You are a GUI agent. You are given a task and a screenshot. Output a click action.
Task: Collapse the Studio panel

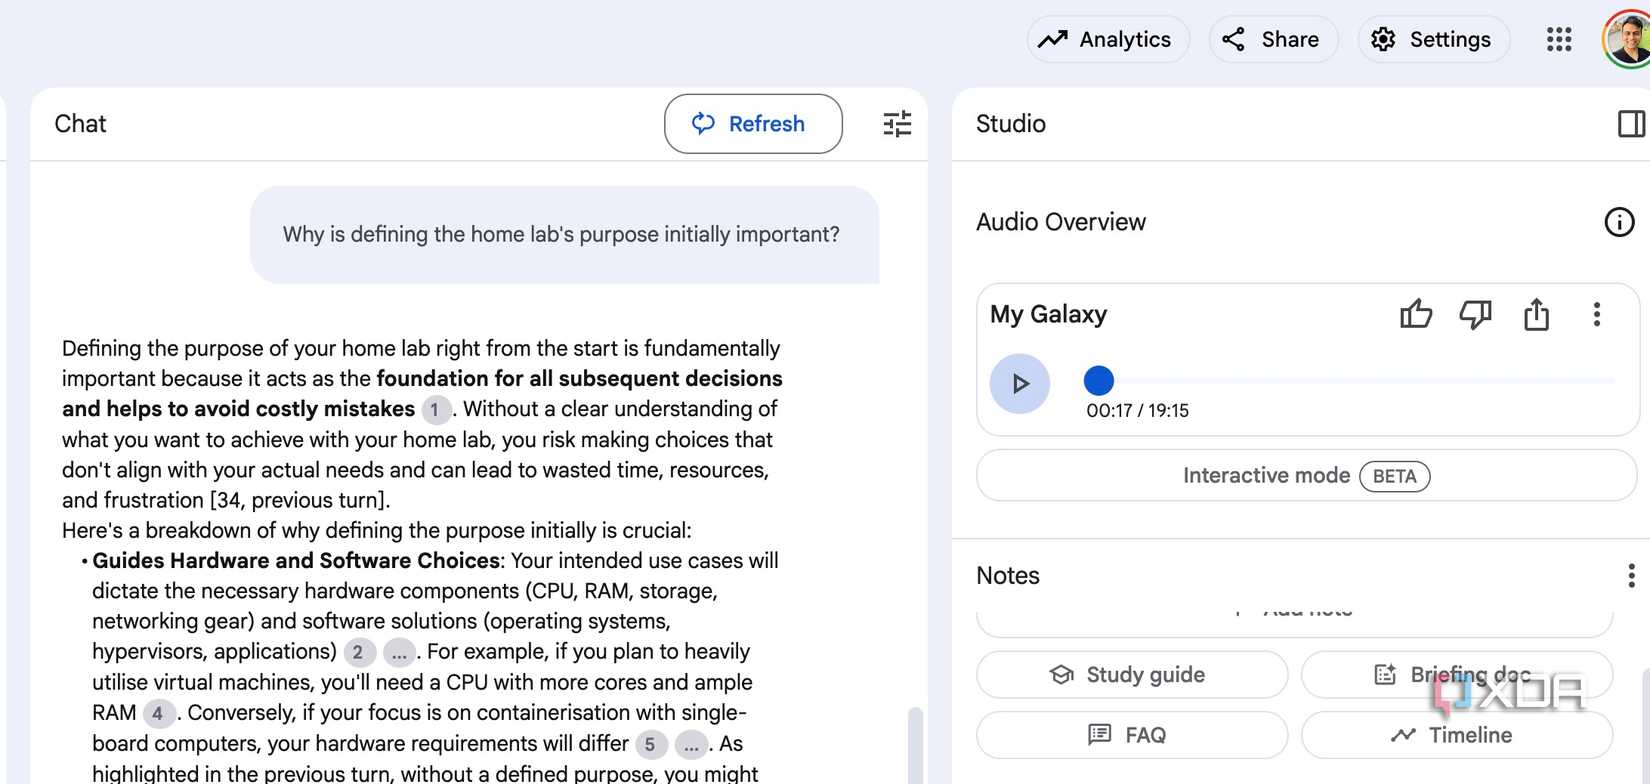coord(1631,124)
